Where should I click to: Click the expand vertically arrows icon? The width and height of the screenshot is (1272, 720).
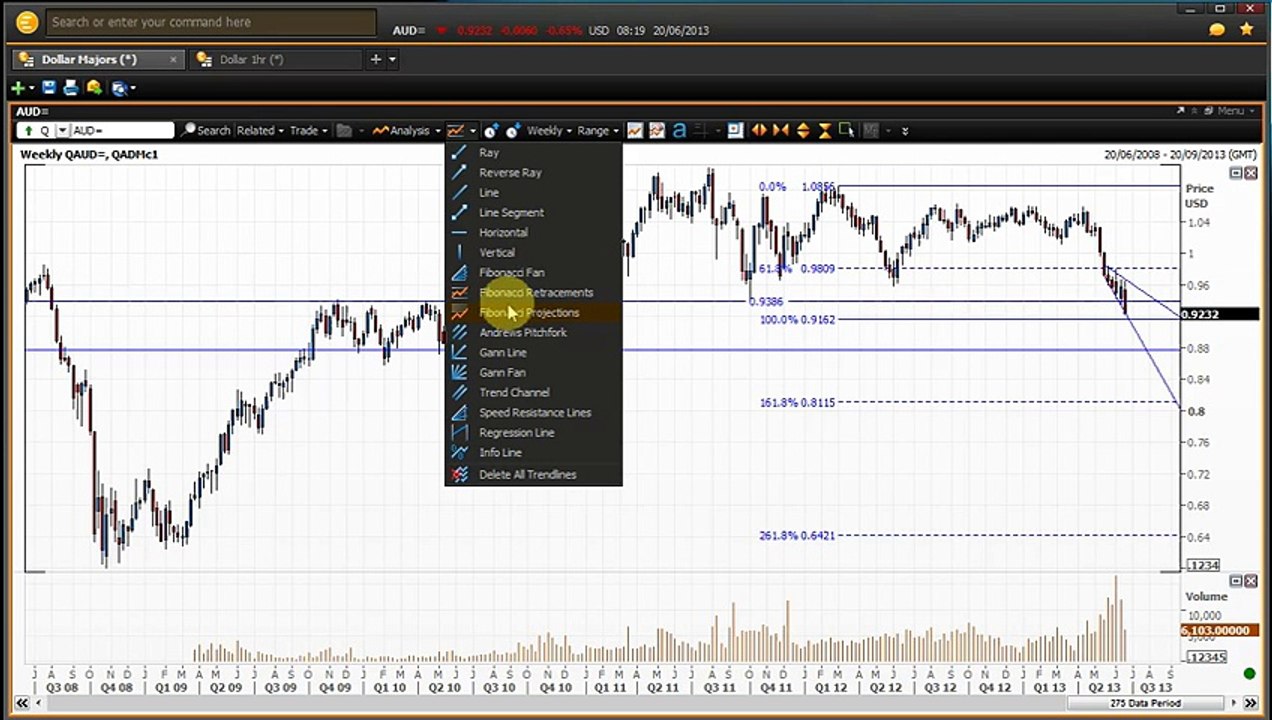tap(803, 131)
